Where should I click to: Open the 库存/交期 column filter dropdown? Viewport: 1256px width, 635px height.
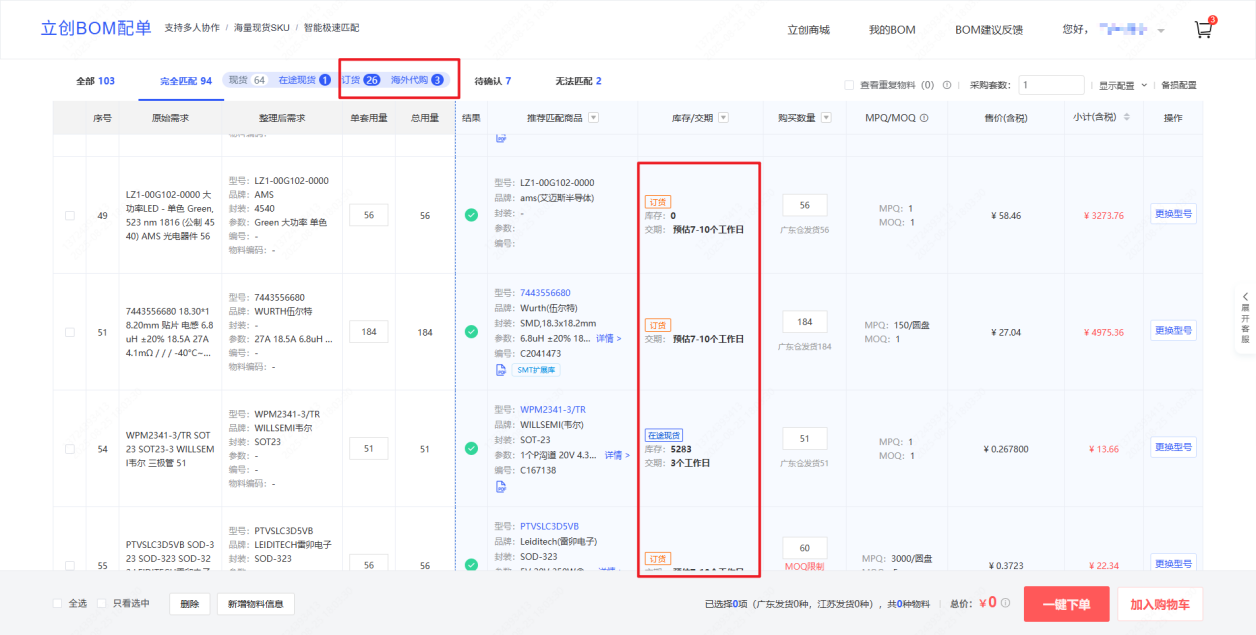click(x=723, y=118)
